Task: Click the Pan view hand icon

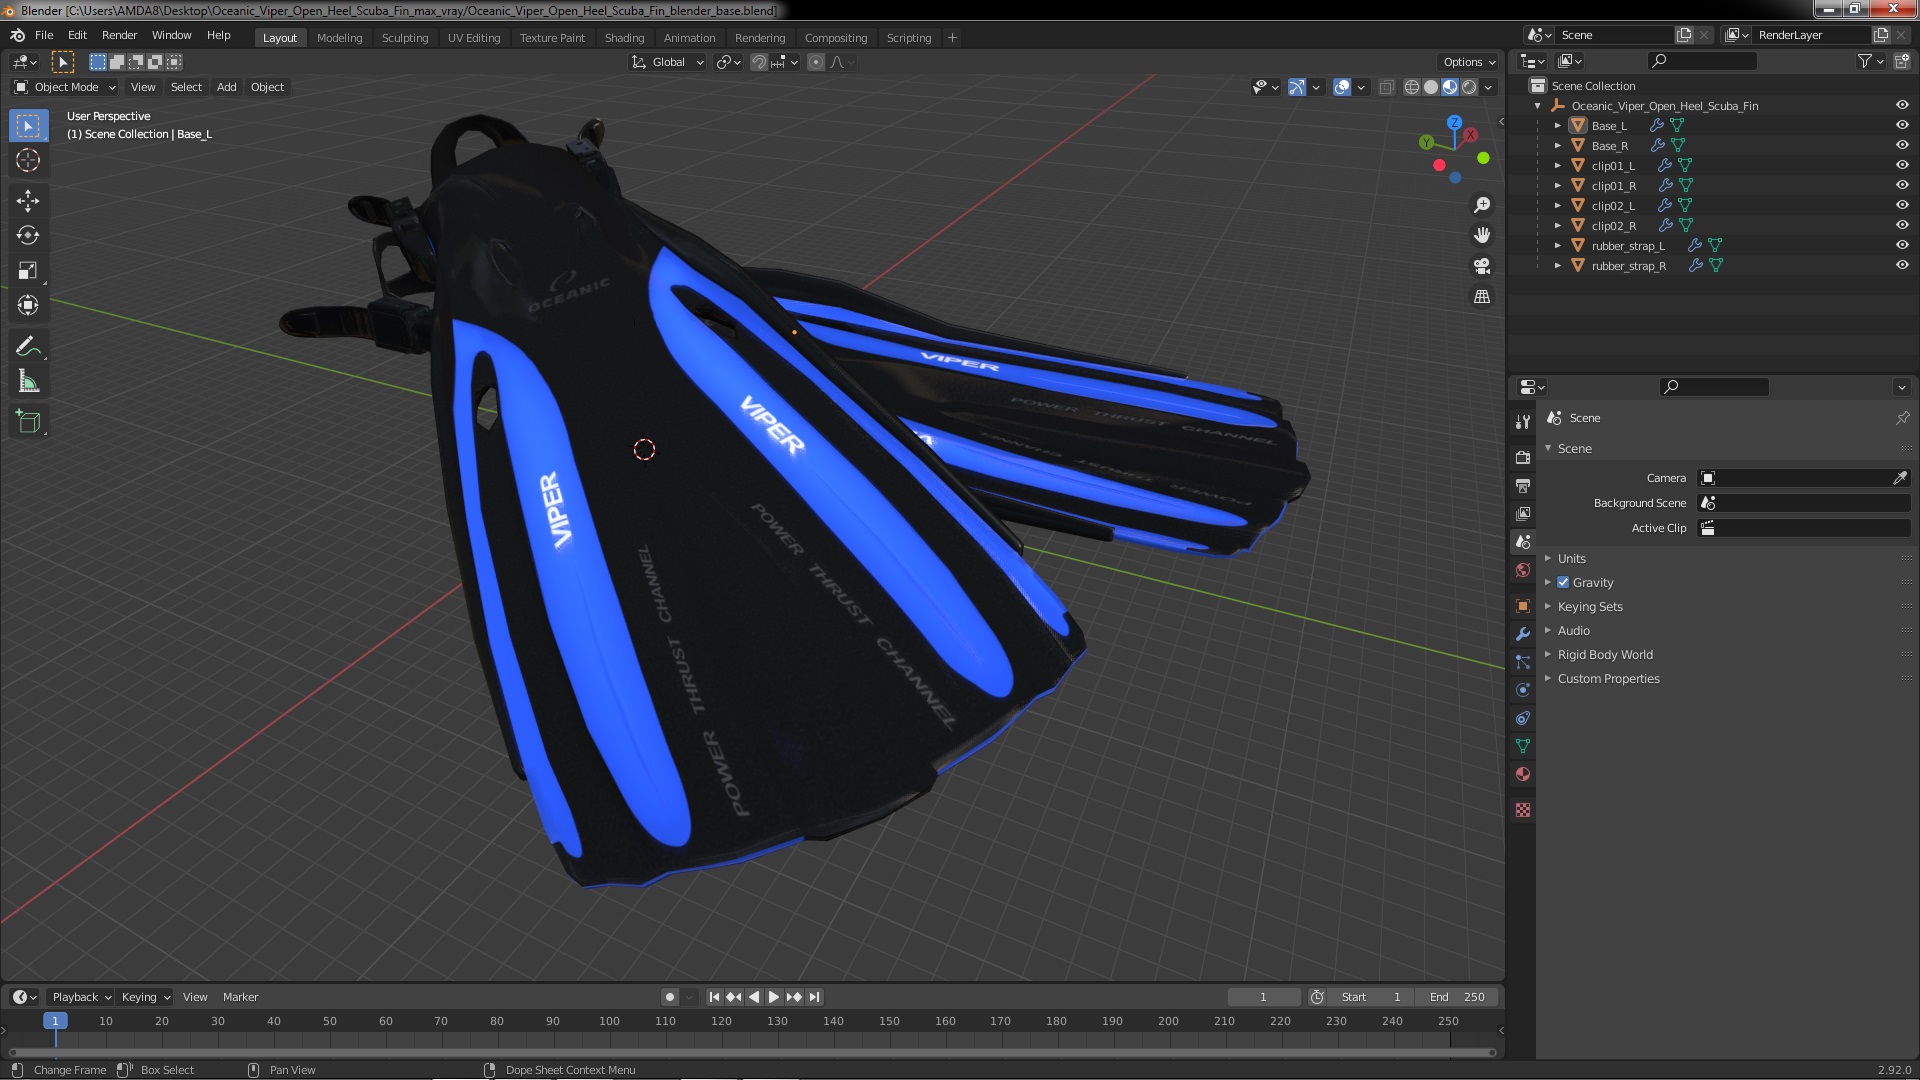Action: (1482, 235)
